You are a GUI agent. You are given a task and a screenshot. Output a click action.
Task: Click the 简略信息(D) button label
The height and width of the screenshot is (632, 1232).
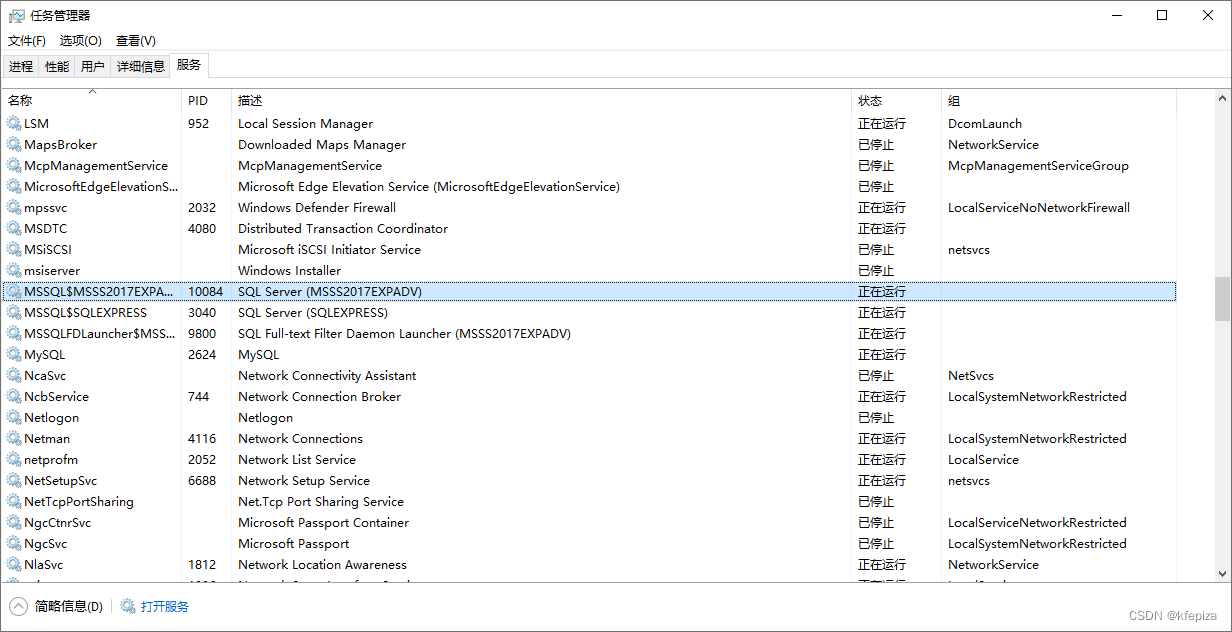[x=68, y=606]
